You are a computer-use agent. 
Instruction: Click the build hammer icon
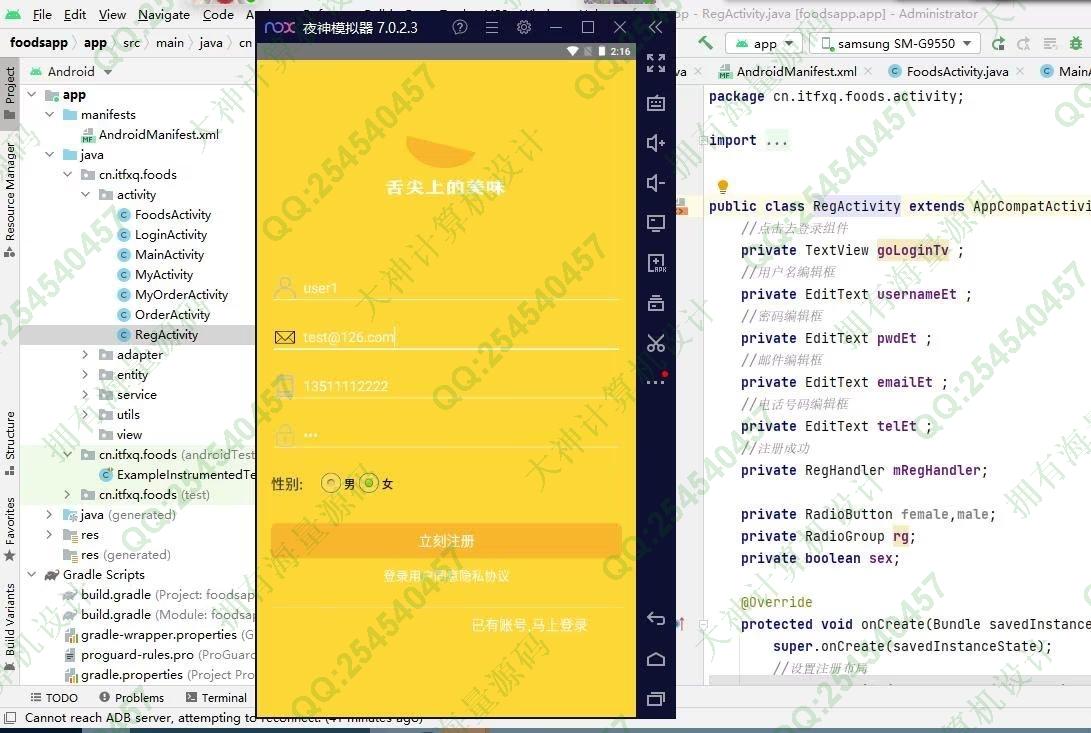[x=706, y=43]
